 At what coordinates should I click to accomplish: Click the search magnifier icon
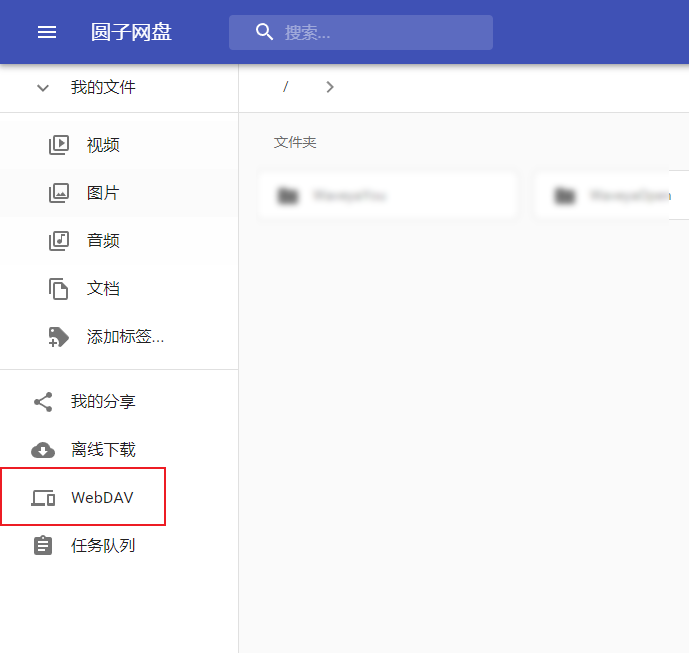click(x=265, y=32)
